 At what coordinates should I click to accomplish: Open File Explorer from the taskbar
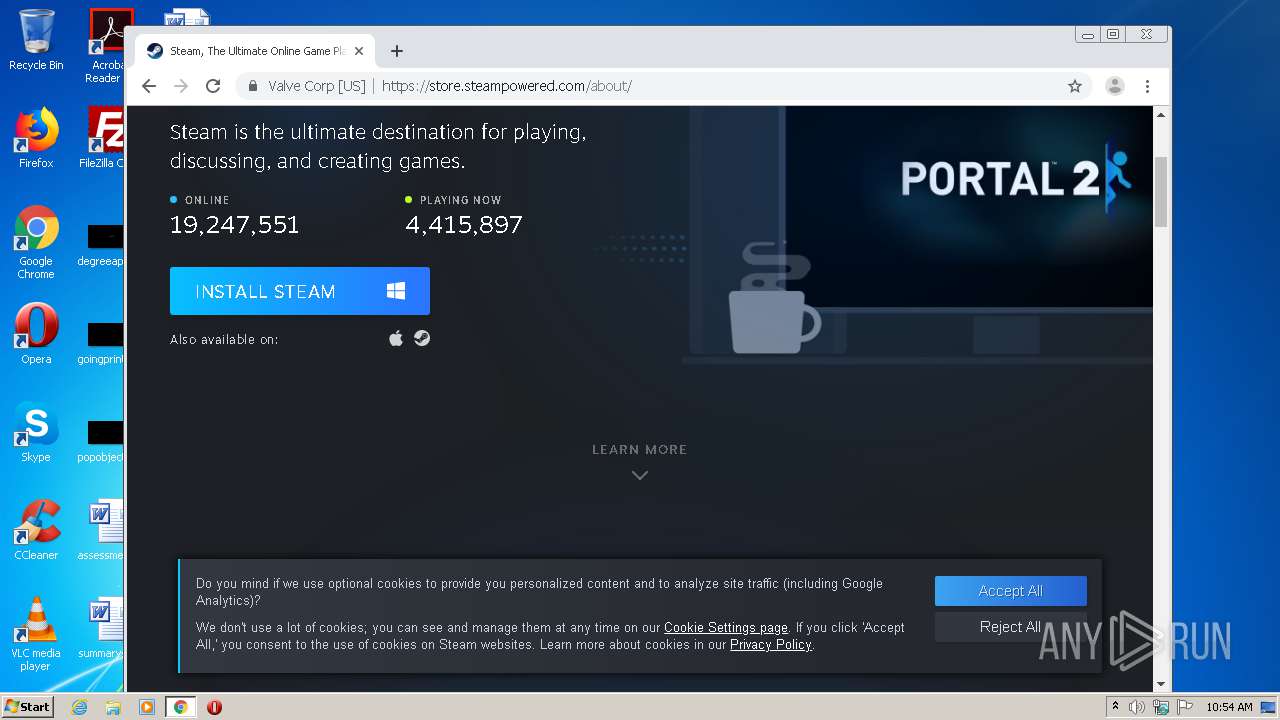click(113, 707)
